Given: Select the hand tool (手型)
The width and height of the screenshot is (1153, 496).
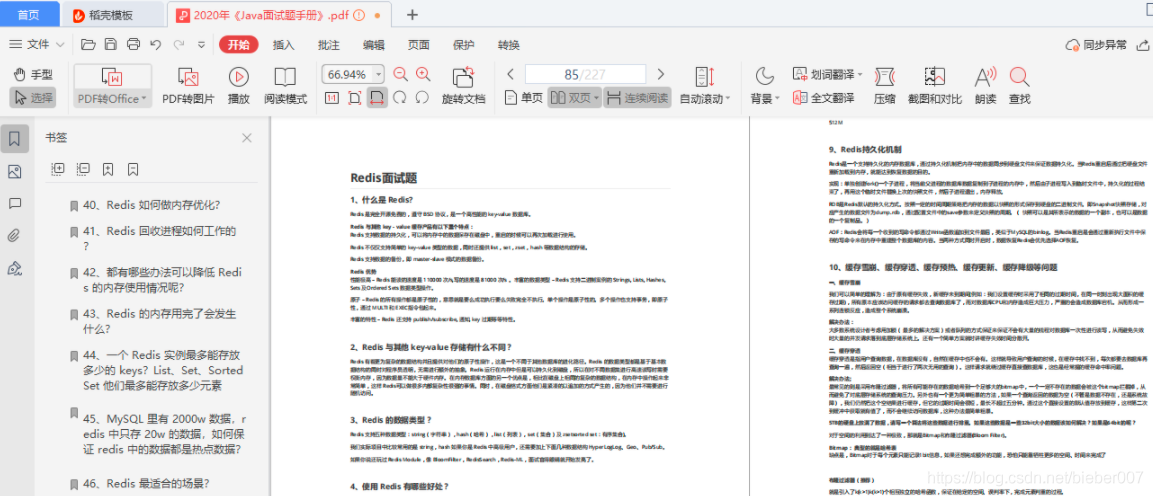Looking at the screenshot, I should coord(34,74).
